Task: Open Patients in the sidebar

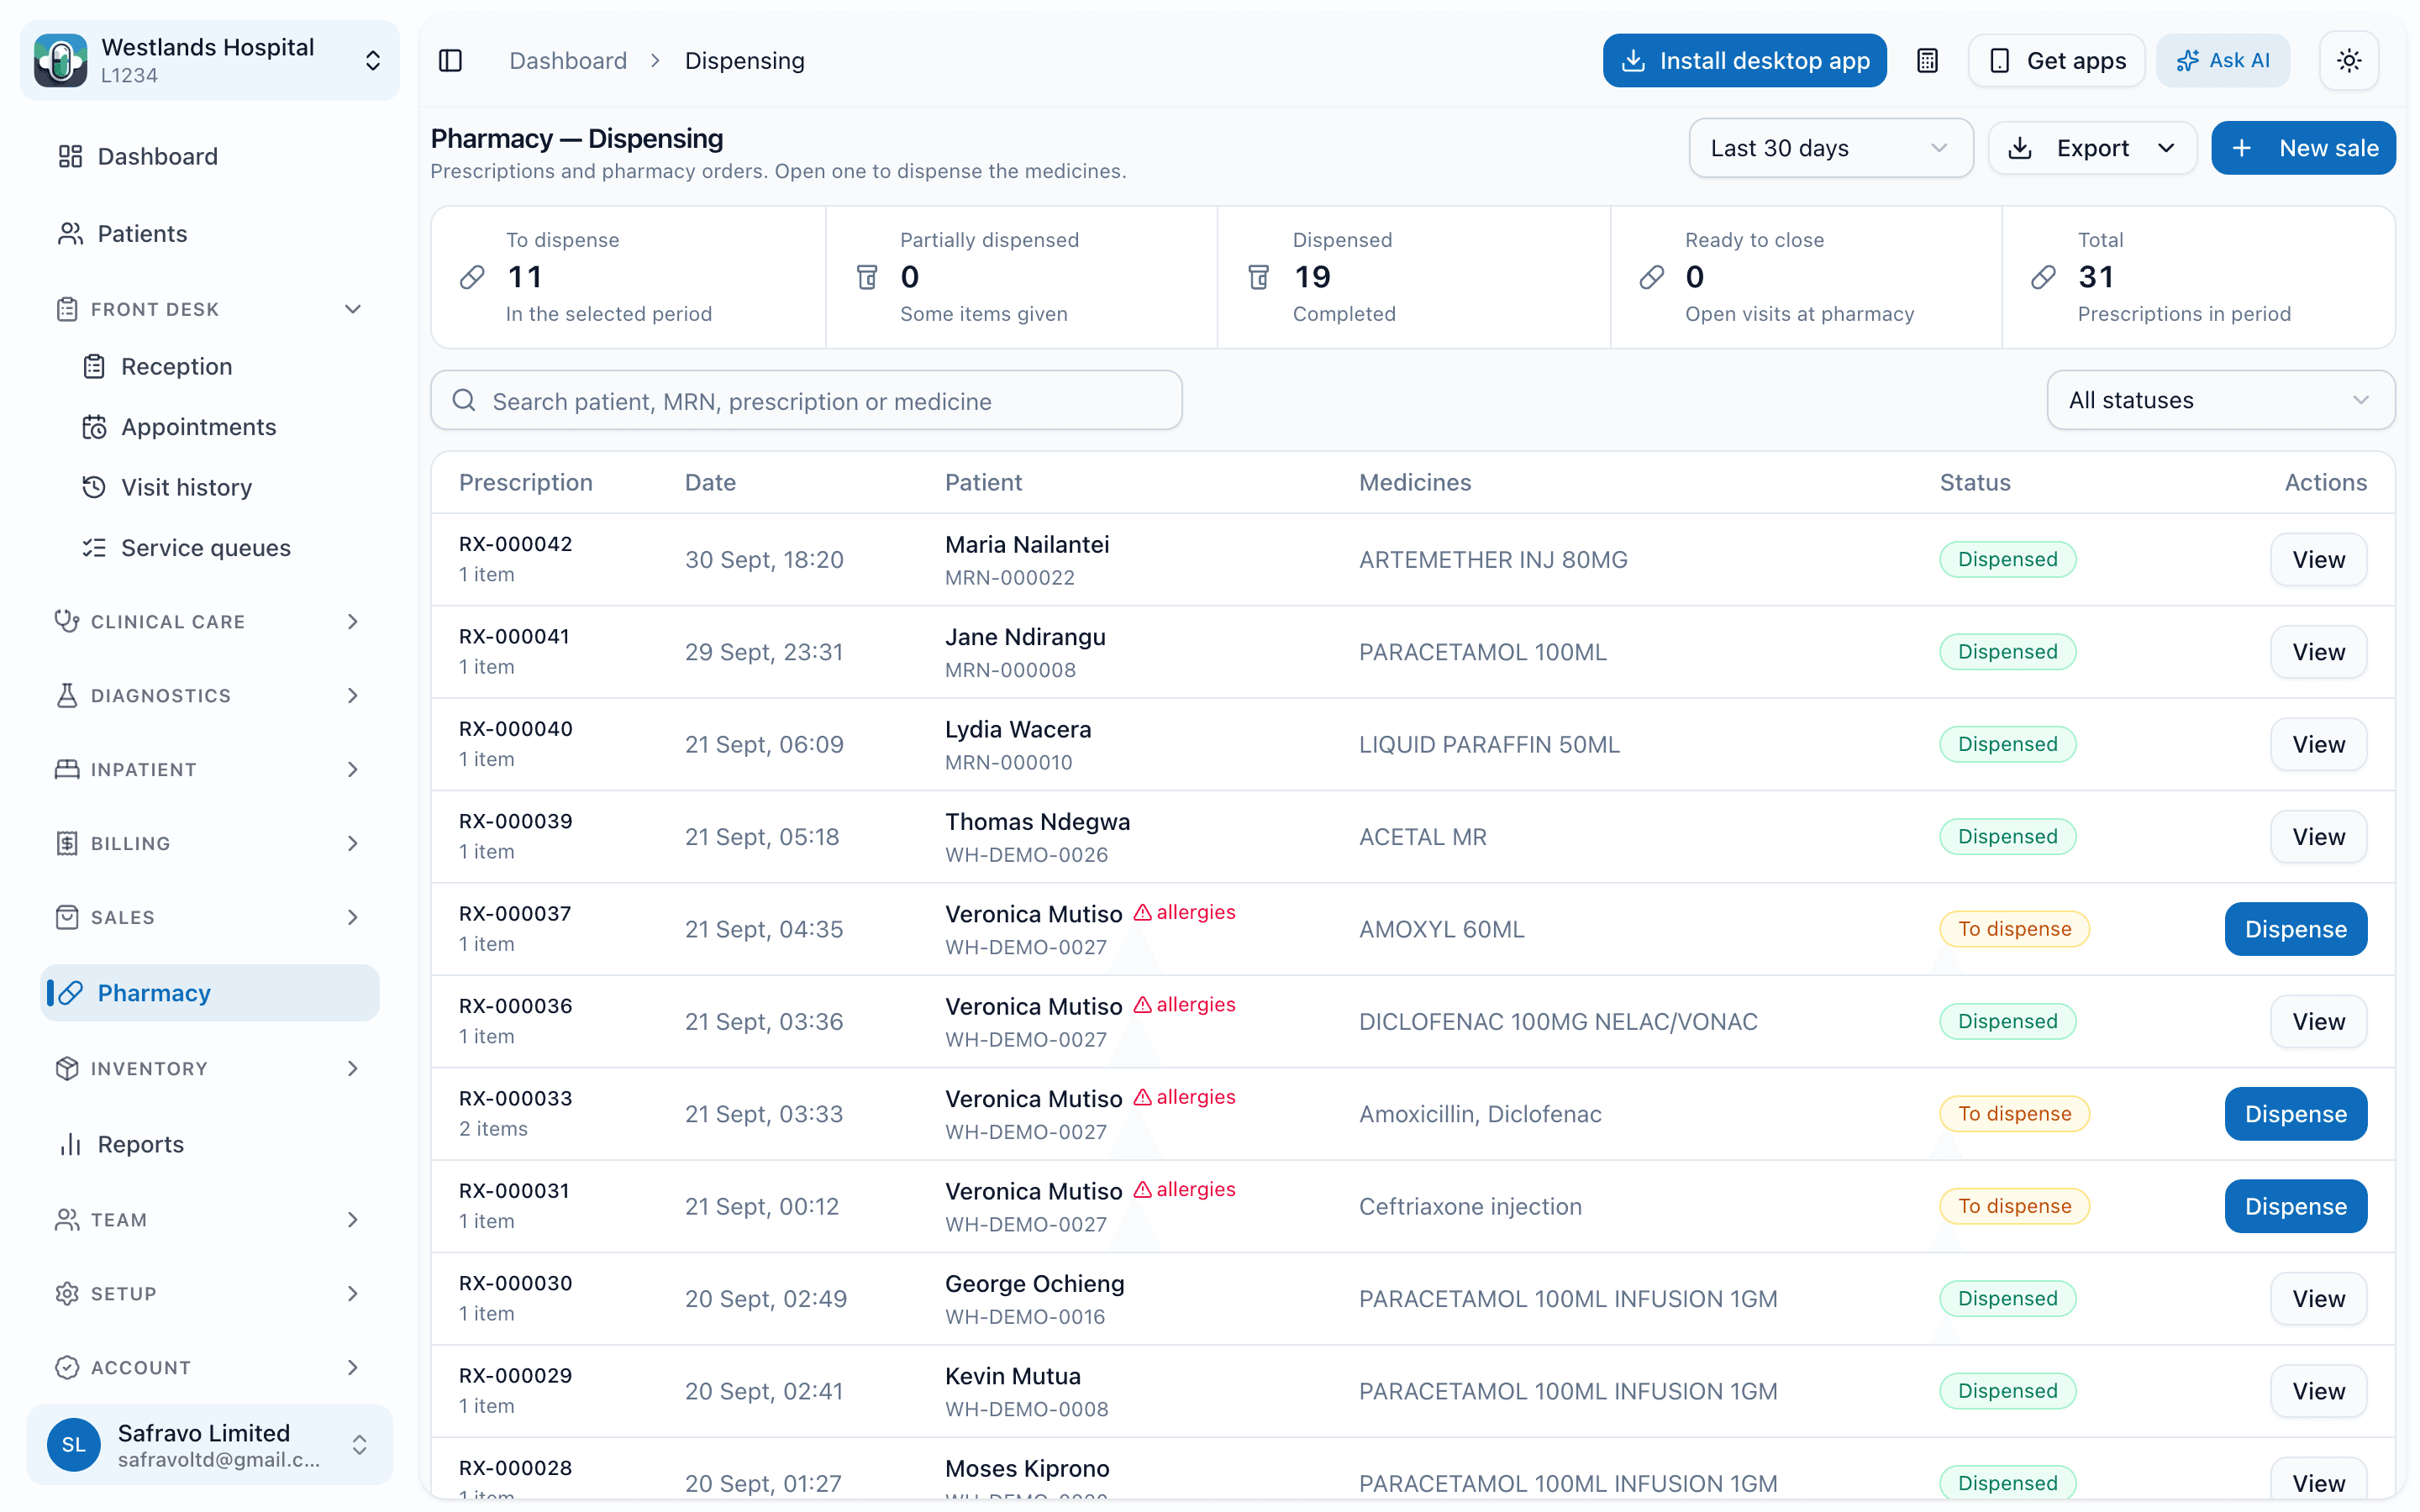Action: [x=210, y=233]
